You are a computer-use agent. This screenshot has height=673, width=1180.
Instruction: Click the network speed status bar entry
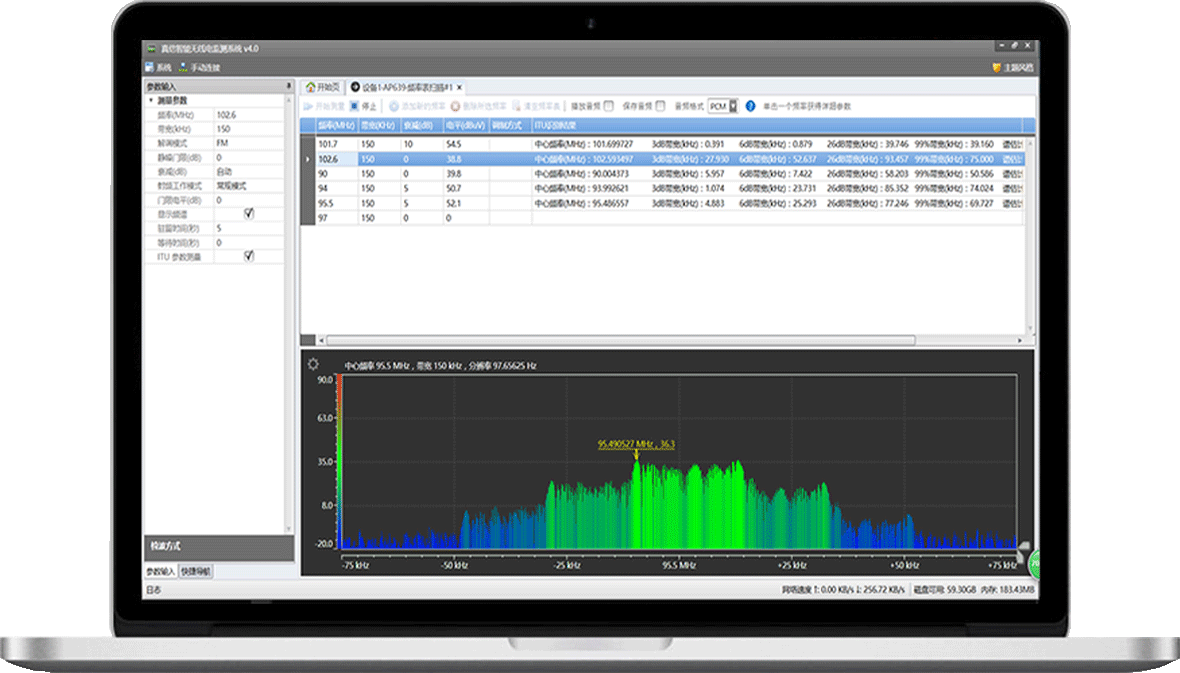pyautogui.click(x=843, y=589)
